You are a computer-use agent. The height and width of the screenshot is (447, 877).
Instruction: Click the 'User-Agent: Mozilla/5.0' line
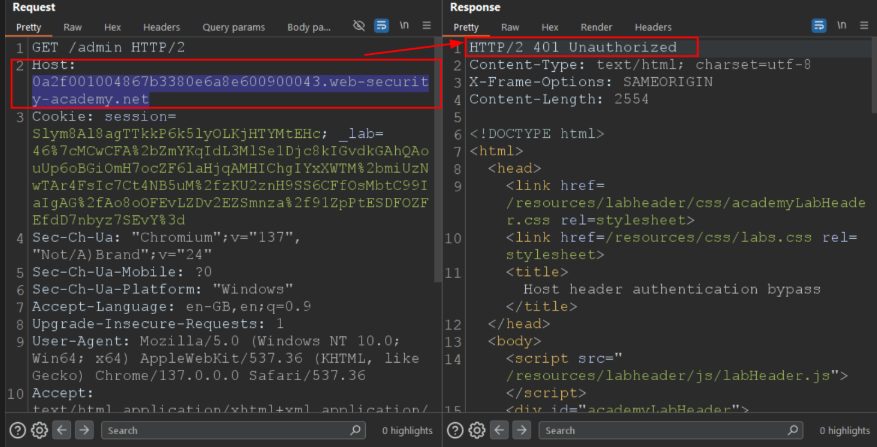[215, 342]
